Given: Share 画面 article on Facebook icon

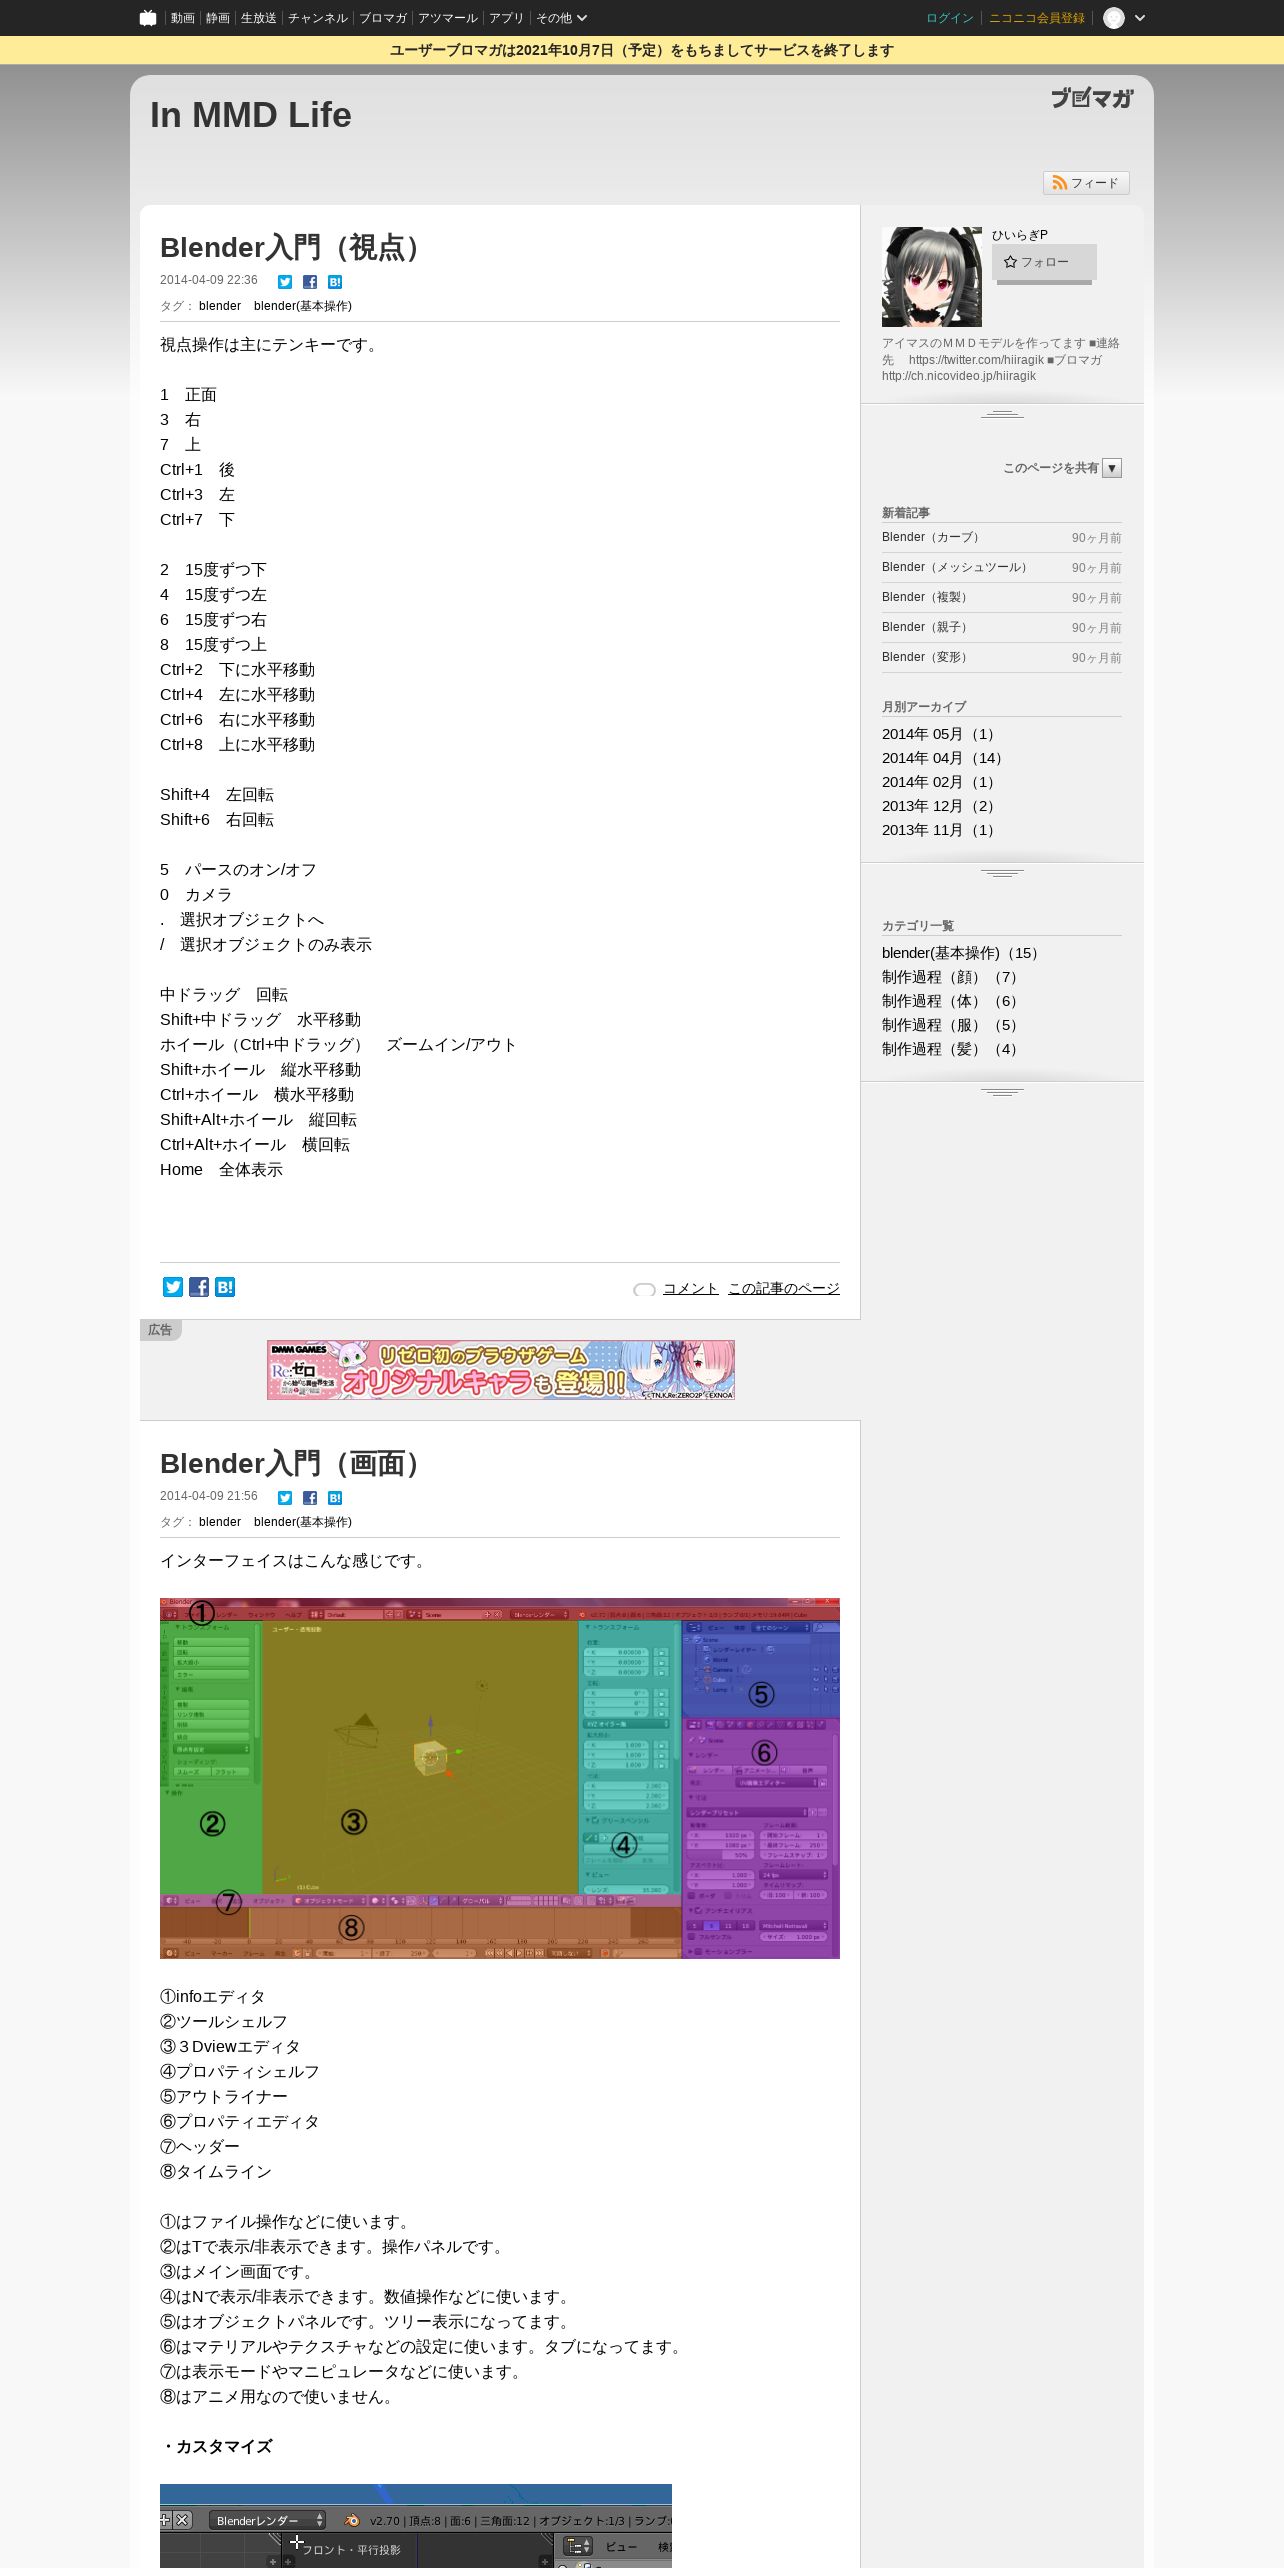Looking at the screenshot, I should (x=310, y=1498).
